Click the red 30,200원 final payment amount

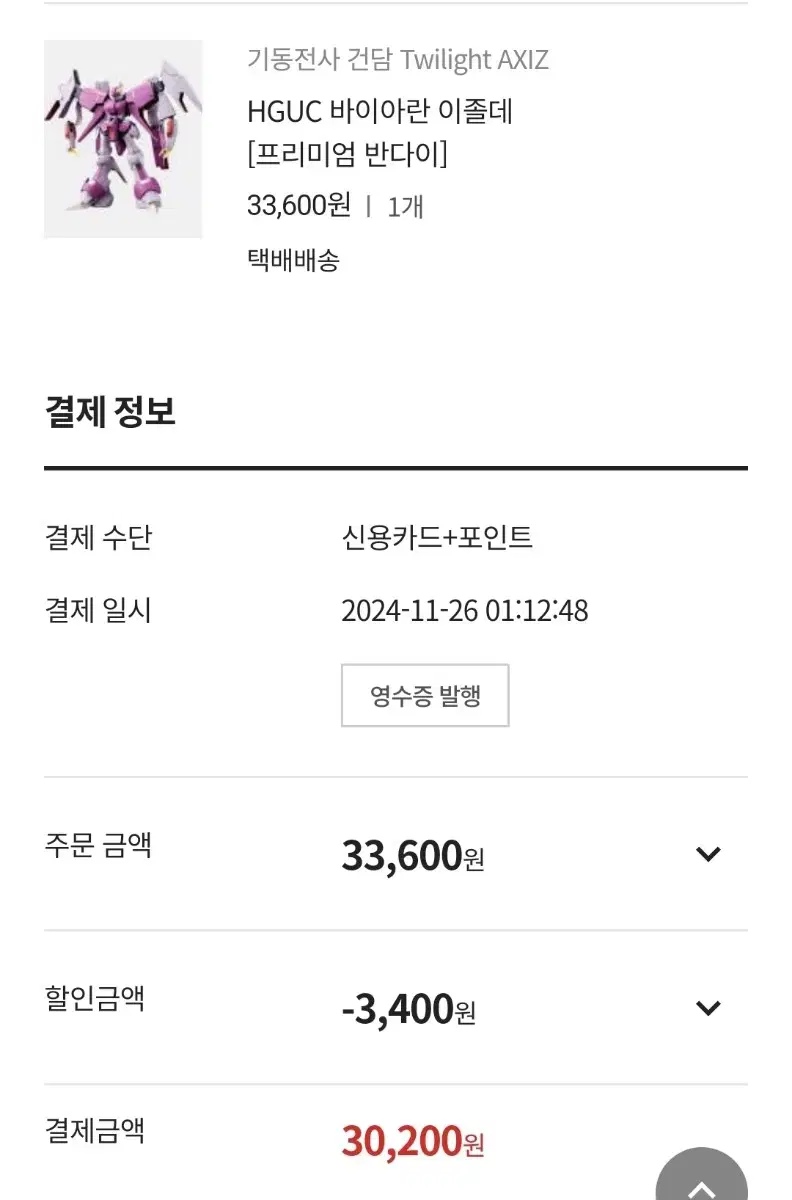coord(413,1140)
